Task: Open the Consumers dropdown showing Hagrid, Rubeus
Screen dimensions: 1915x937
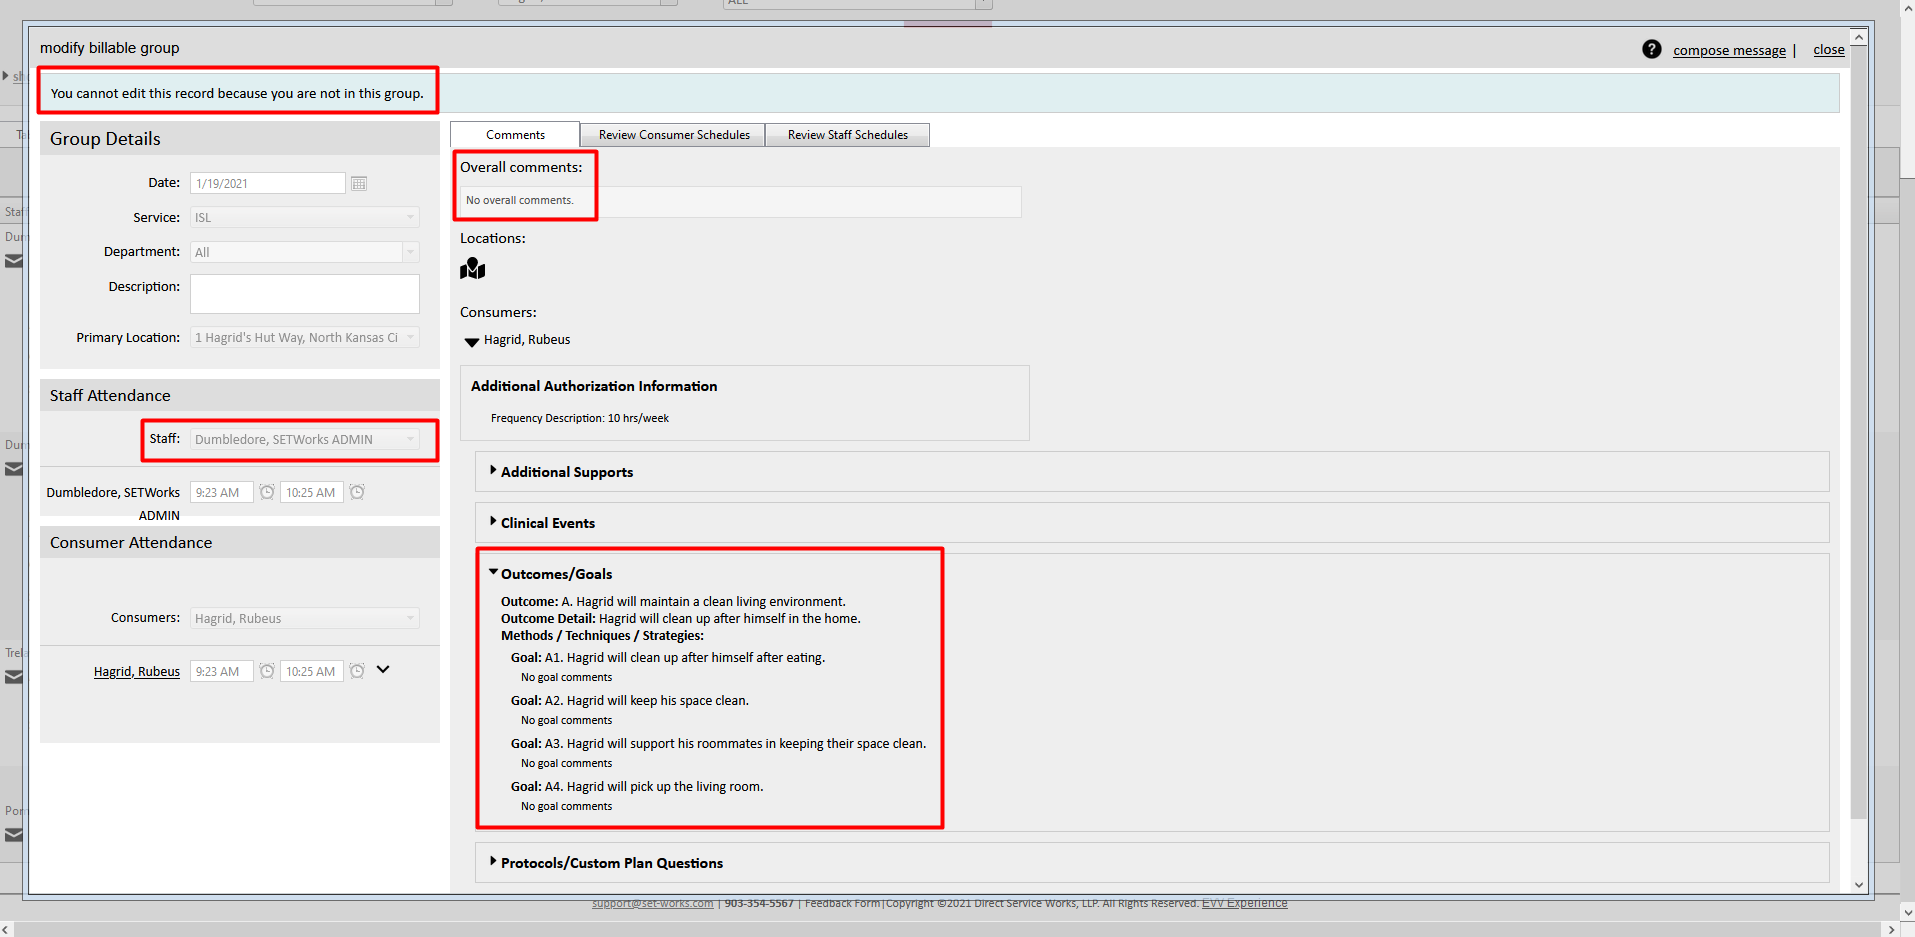Action: point(305,618)
